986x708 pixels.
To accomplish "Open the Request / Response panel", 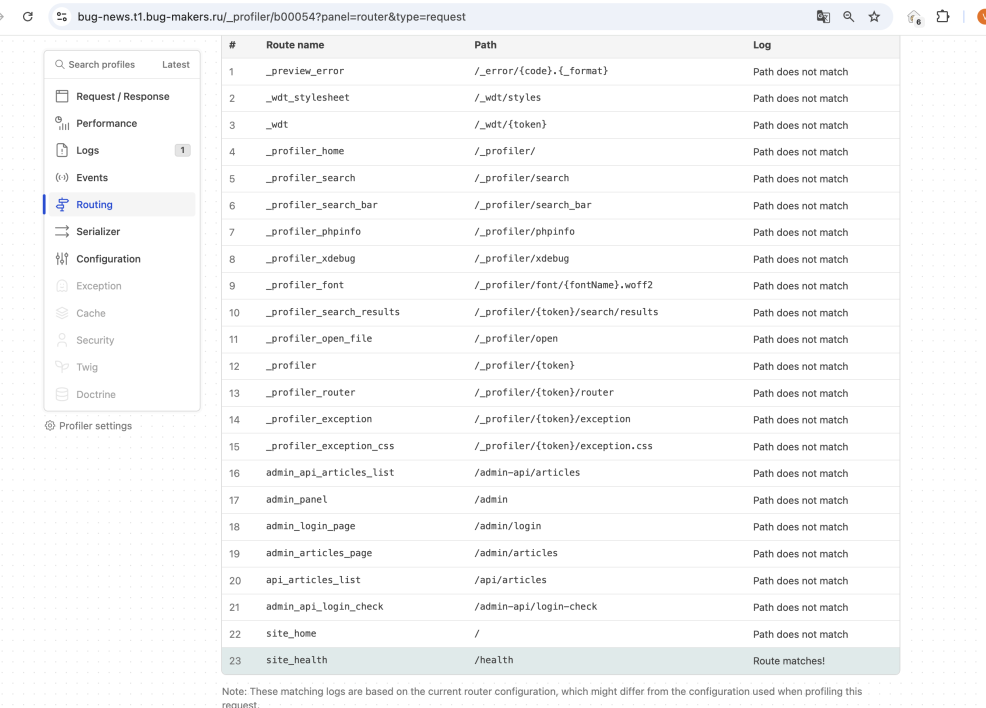I will 122,96.
